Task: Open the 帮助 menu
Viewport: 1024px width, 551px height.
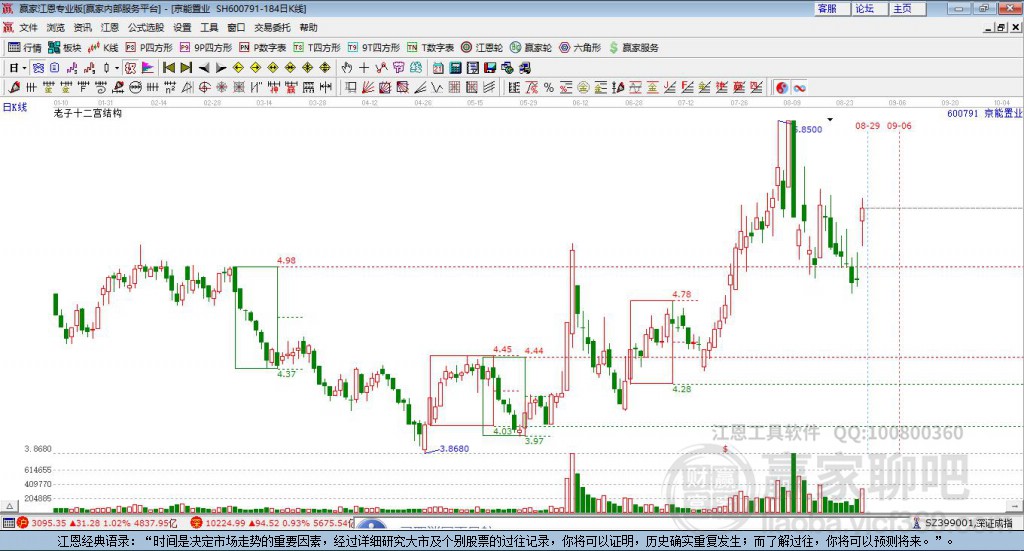Action: coord(308,27)
